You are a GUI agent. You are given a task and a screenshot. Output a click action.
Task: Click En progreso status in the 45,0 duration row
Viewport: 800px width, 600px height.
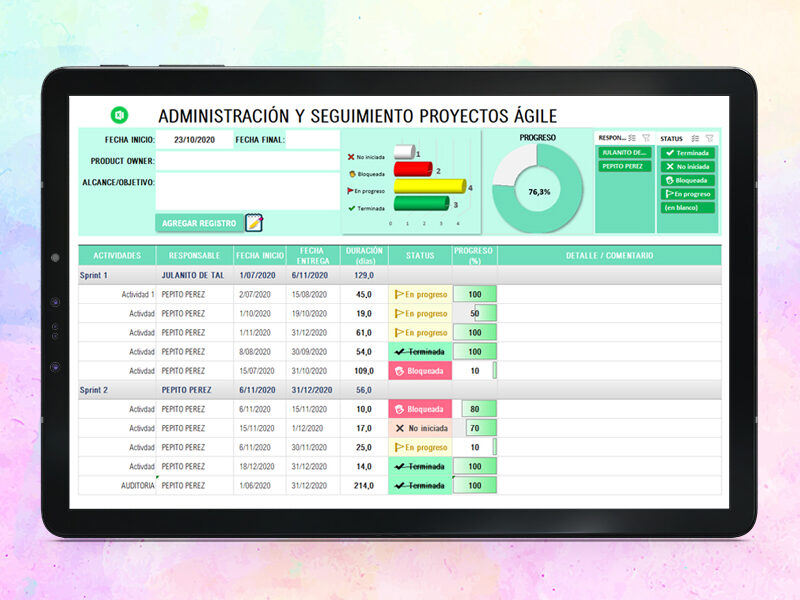(420, 294)
